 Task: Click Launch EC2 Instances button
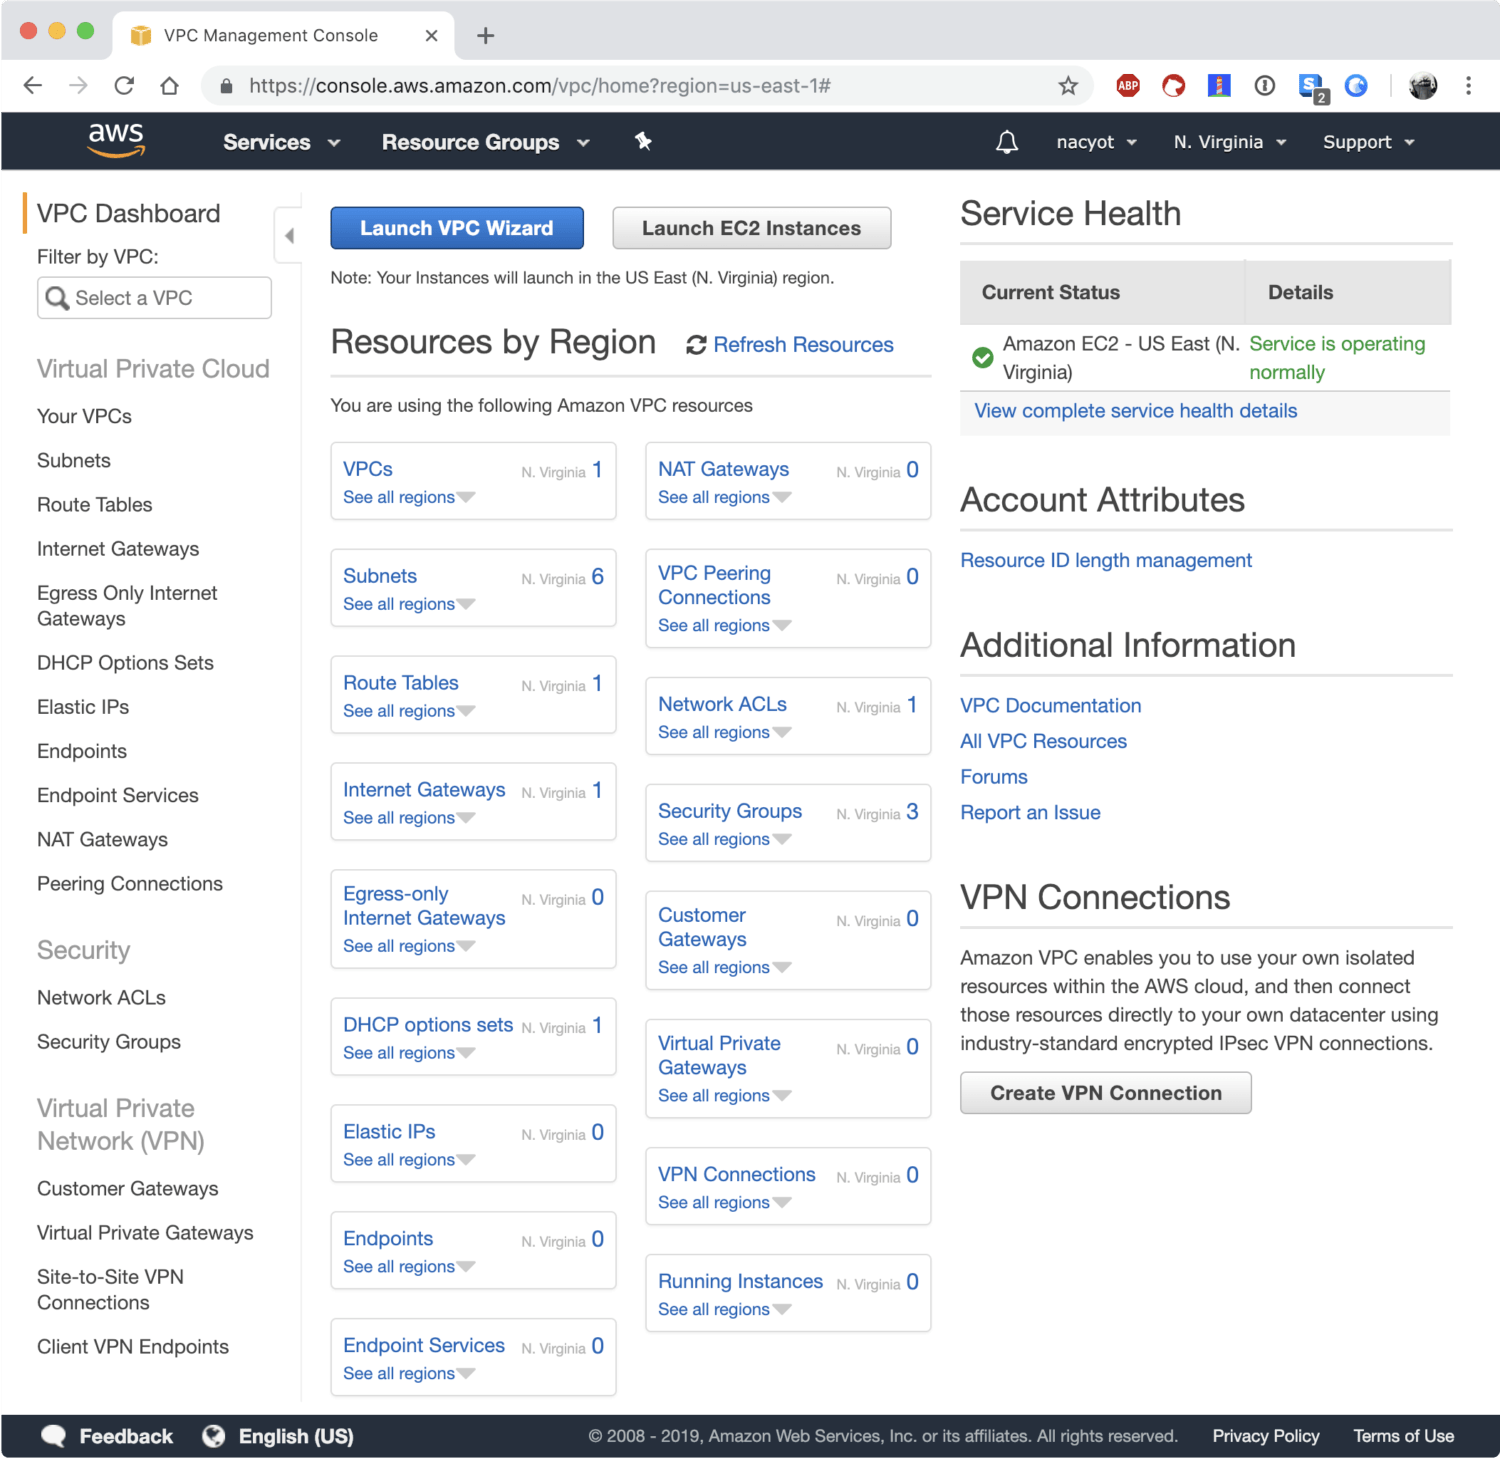pos(751,228)
